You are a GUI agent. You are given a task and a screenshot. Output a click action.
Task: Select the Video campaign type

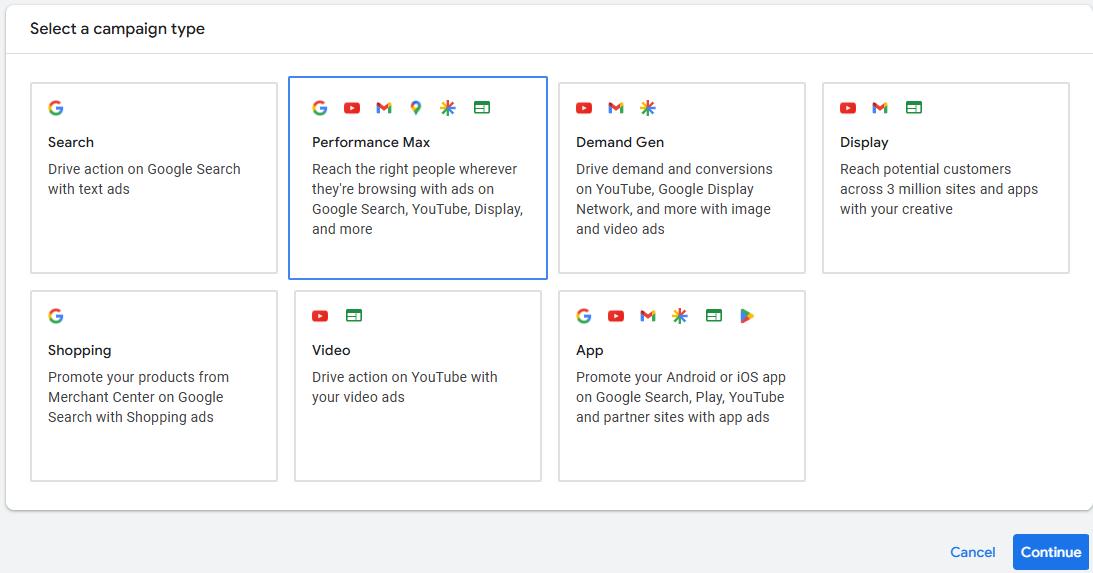coord(418,386)
